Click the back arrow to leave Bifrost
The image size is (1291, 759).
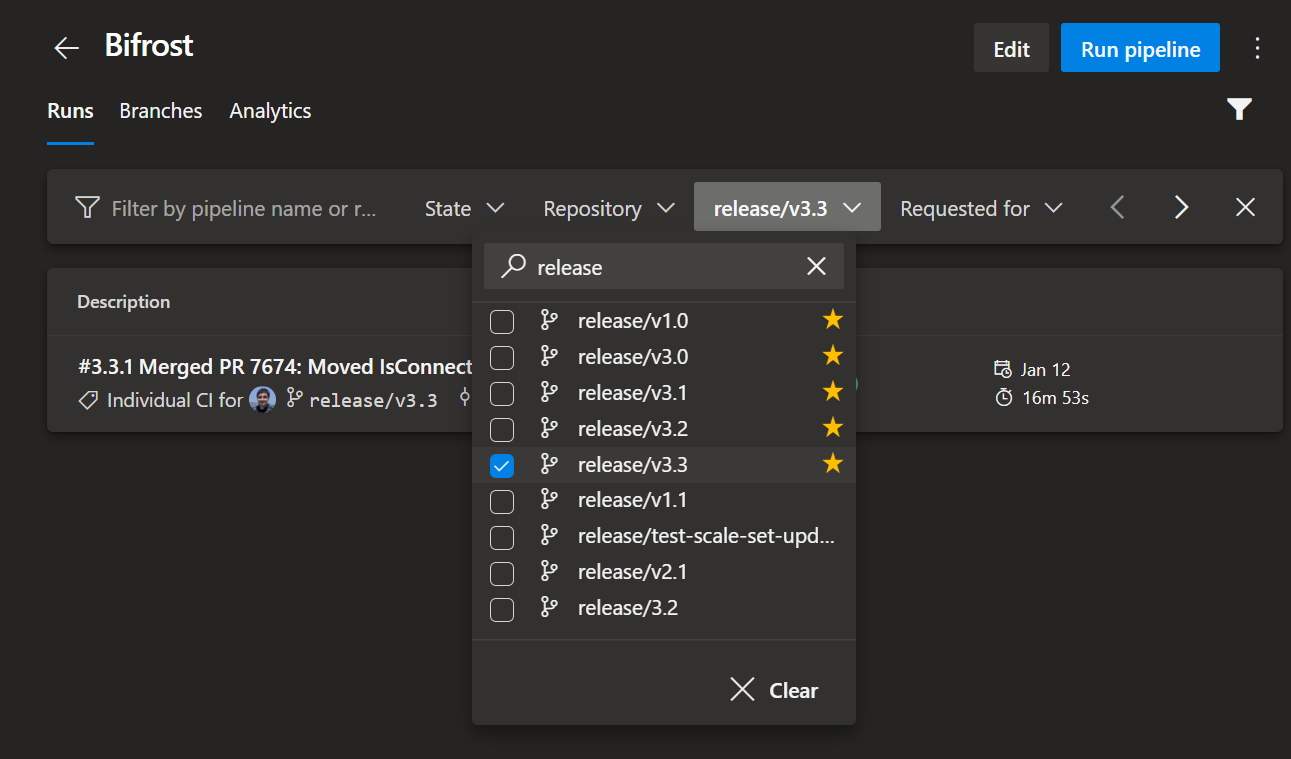(65, 47)
